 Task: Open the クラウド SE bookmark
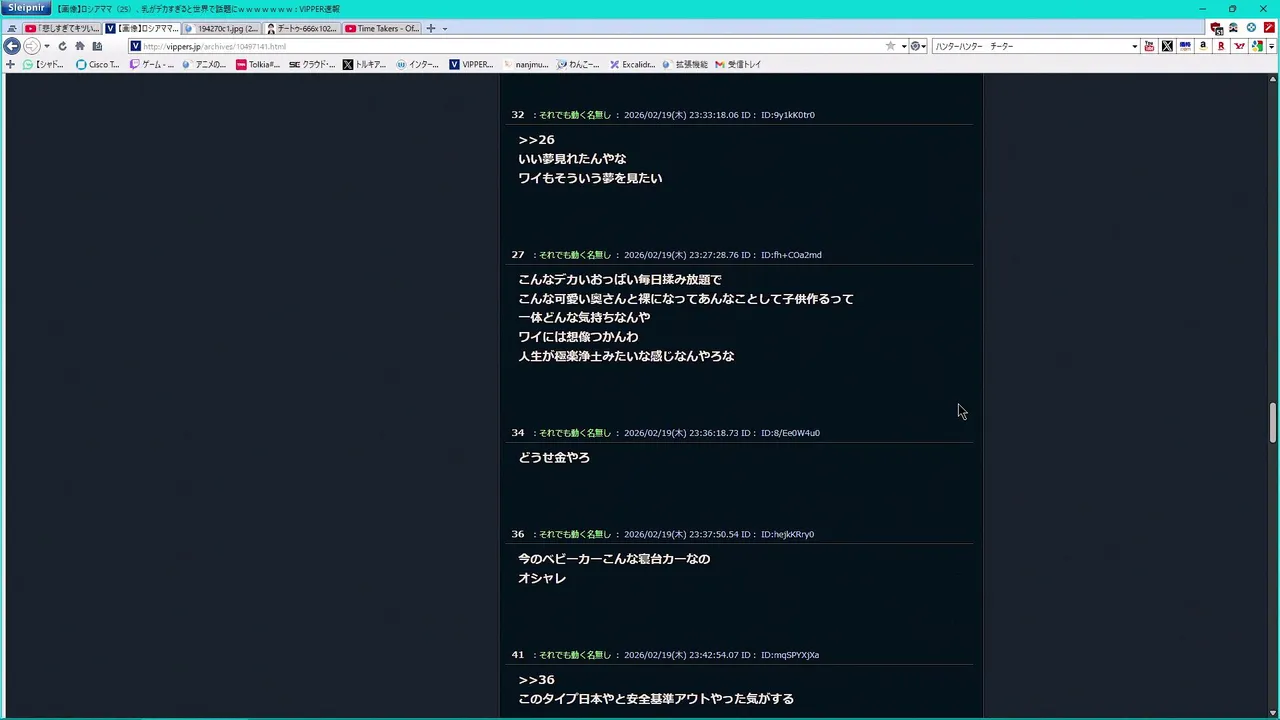312,64
